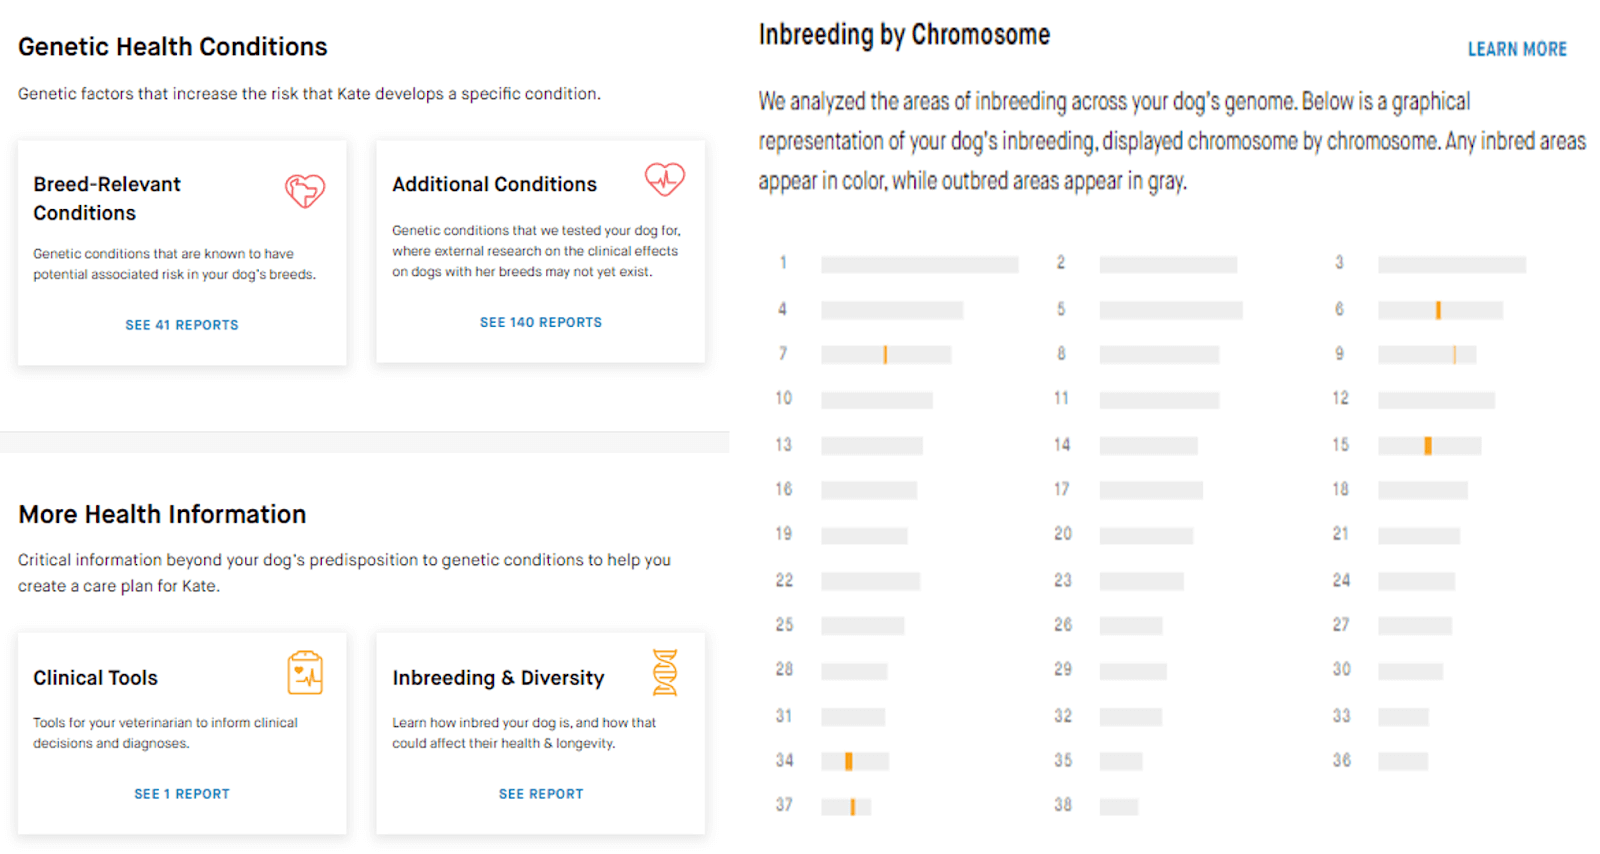Open the SEE 41 REPORTS link
Screen dimensions: 1600x854
point(182,325)
